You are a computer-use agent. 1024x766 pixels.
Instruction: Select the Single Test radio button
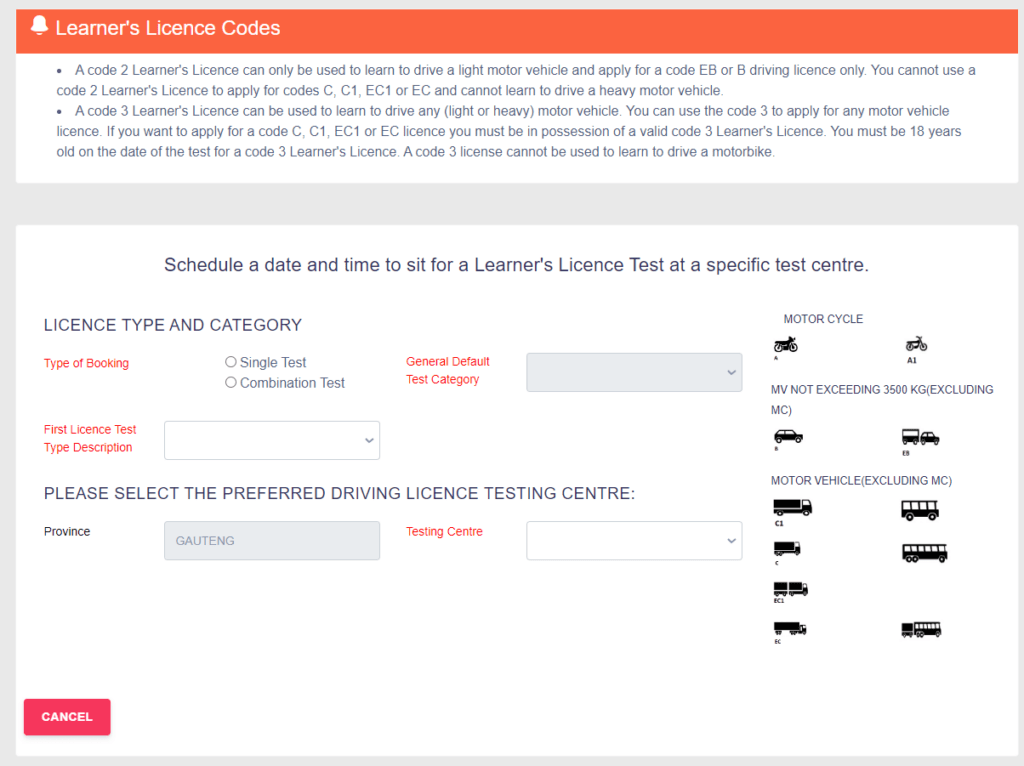pos(231,362)
